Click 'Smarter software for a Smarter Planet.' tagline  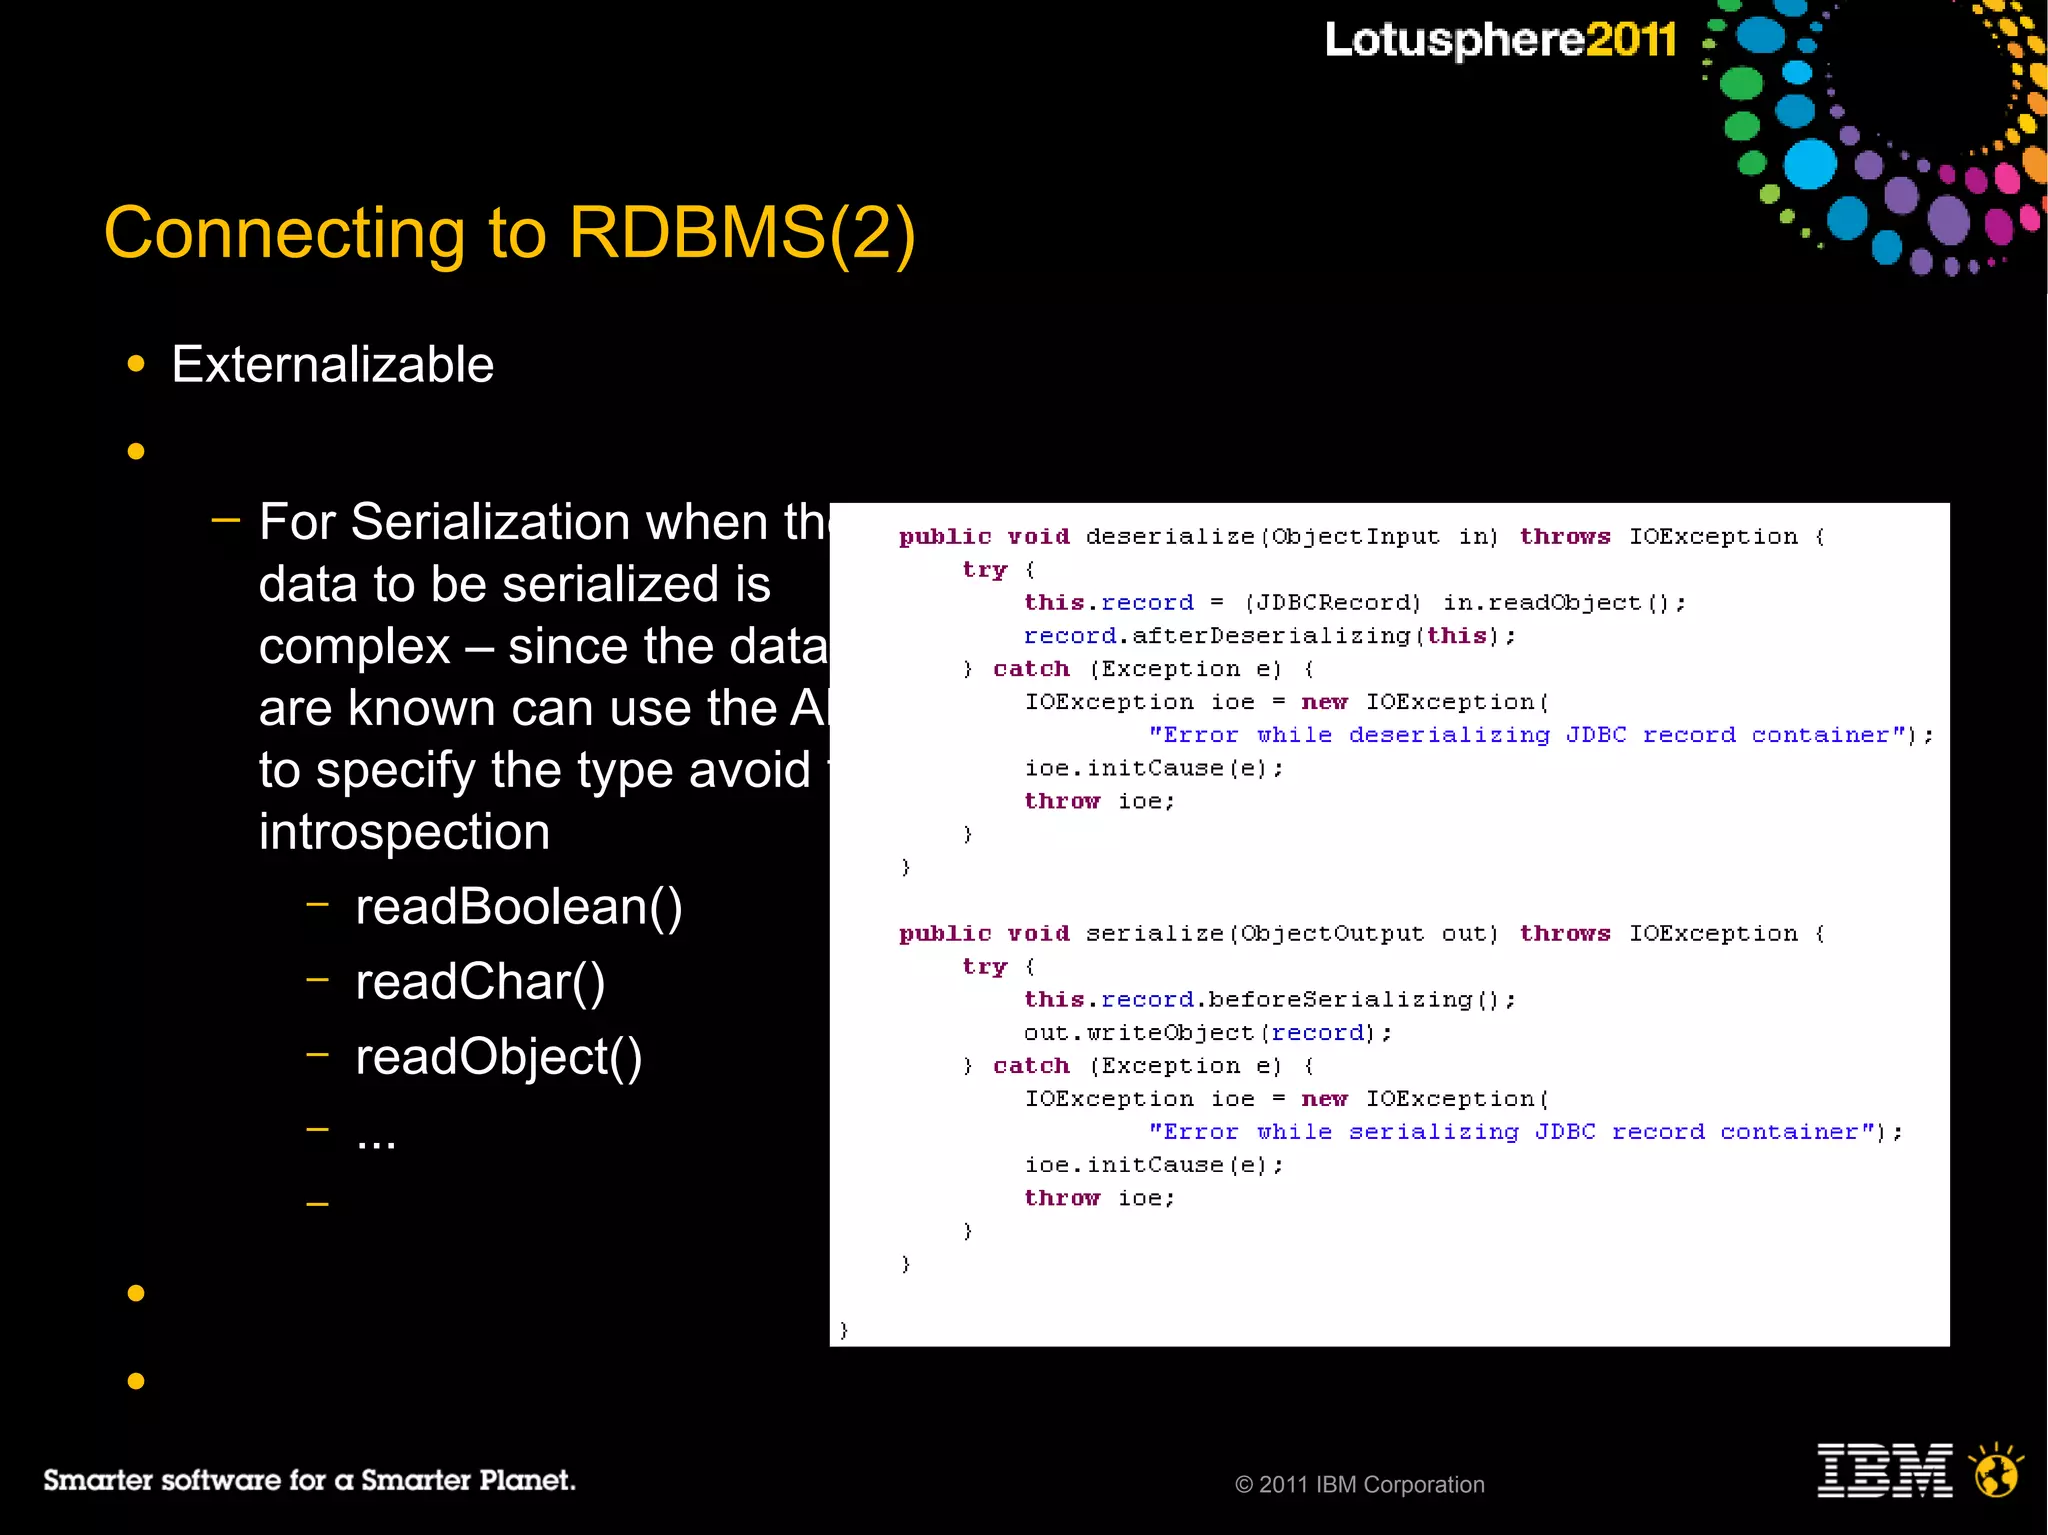309,1480
